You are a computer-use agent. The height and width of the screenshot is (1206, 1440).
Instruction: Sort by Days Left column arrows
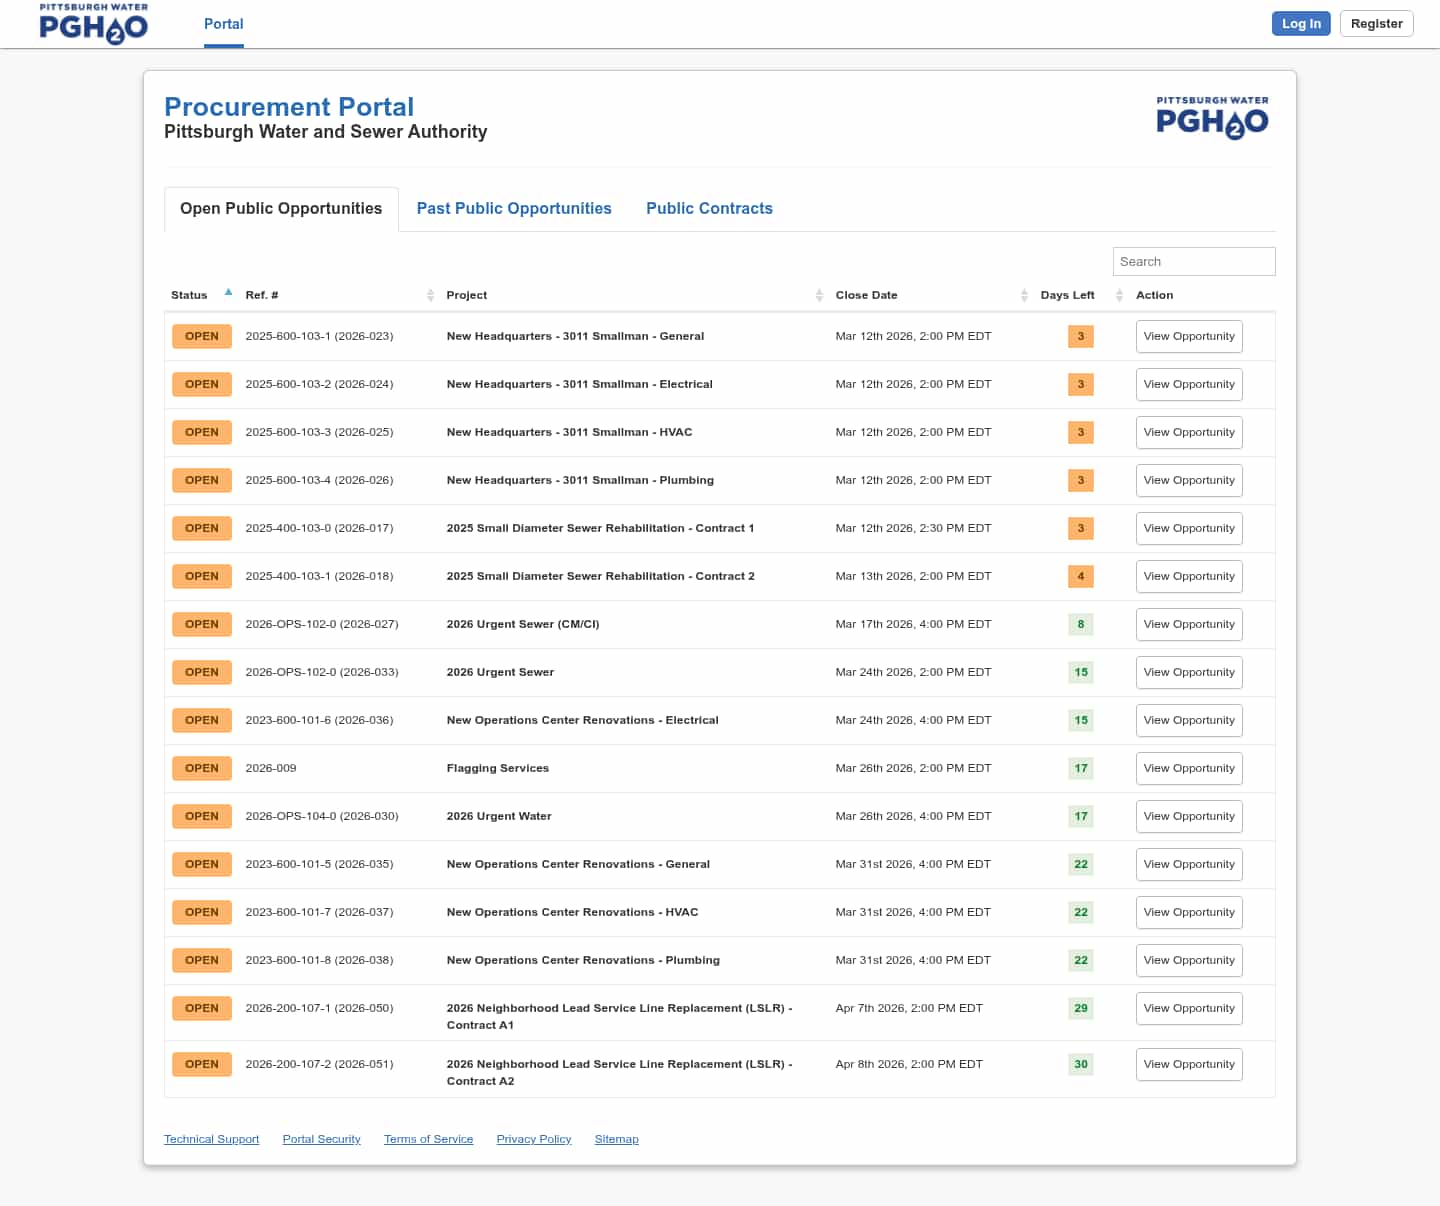[1119, 295]
